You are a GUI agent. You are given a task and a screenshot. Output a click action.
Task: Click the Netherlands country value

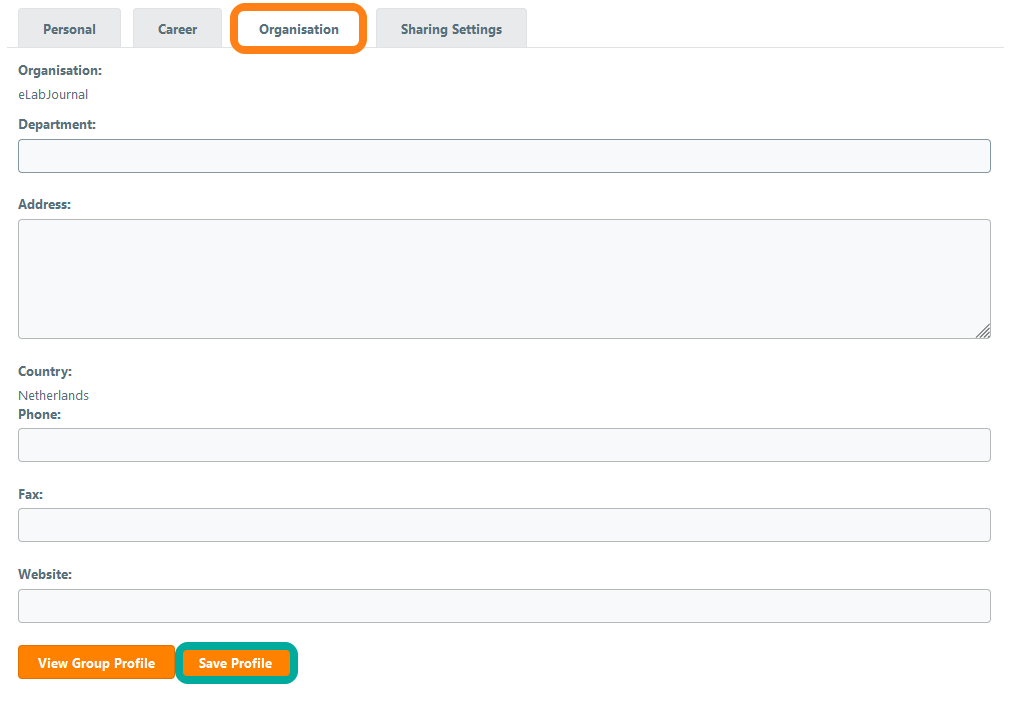[x=53, y=395]
